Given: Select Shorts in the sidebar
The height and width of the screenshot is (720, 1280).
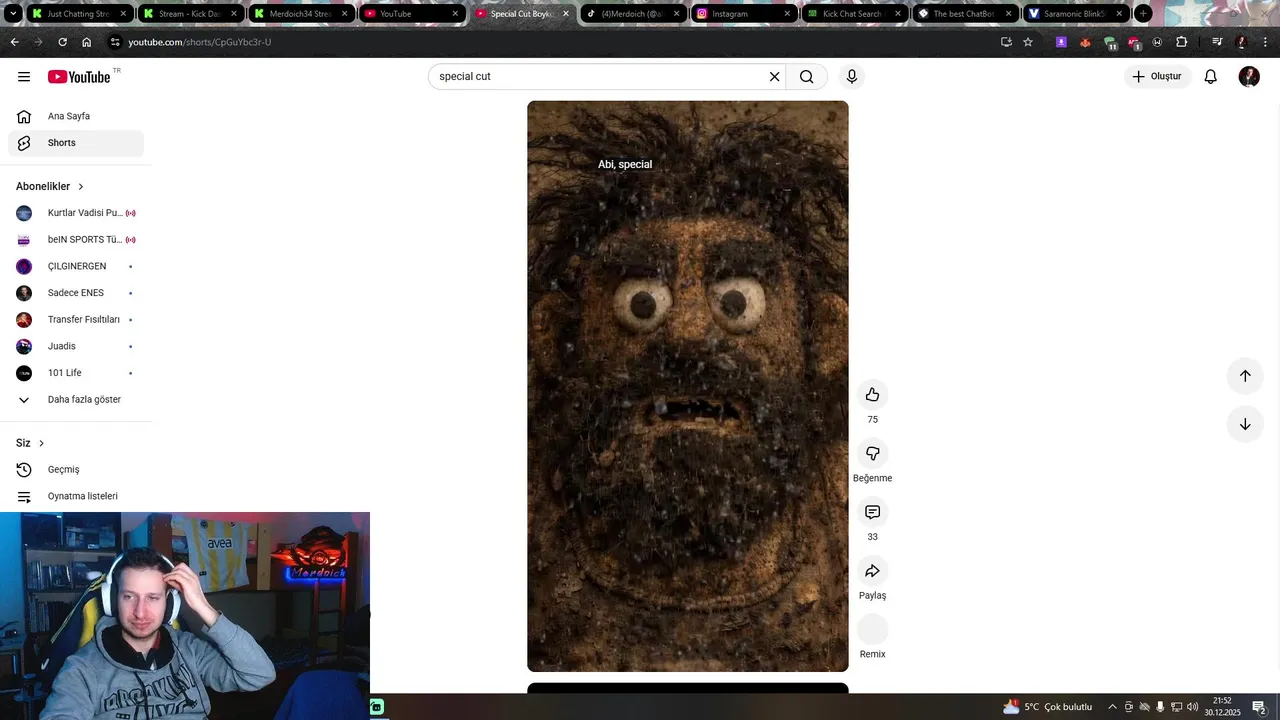Looking at the screenshot, I should 76,143.
